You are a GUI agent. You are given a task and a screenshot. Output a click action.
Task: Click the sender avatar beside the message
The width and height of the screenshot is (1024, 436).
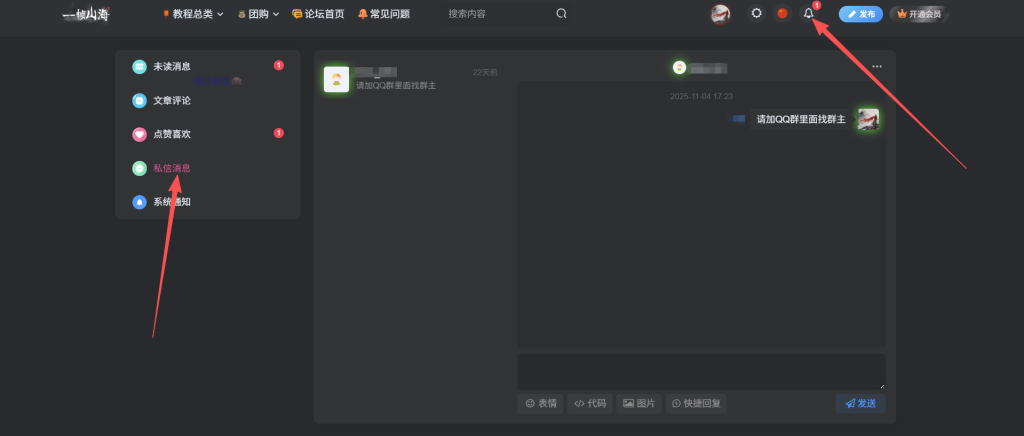pyautogui.click(x=868, y=119)
